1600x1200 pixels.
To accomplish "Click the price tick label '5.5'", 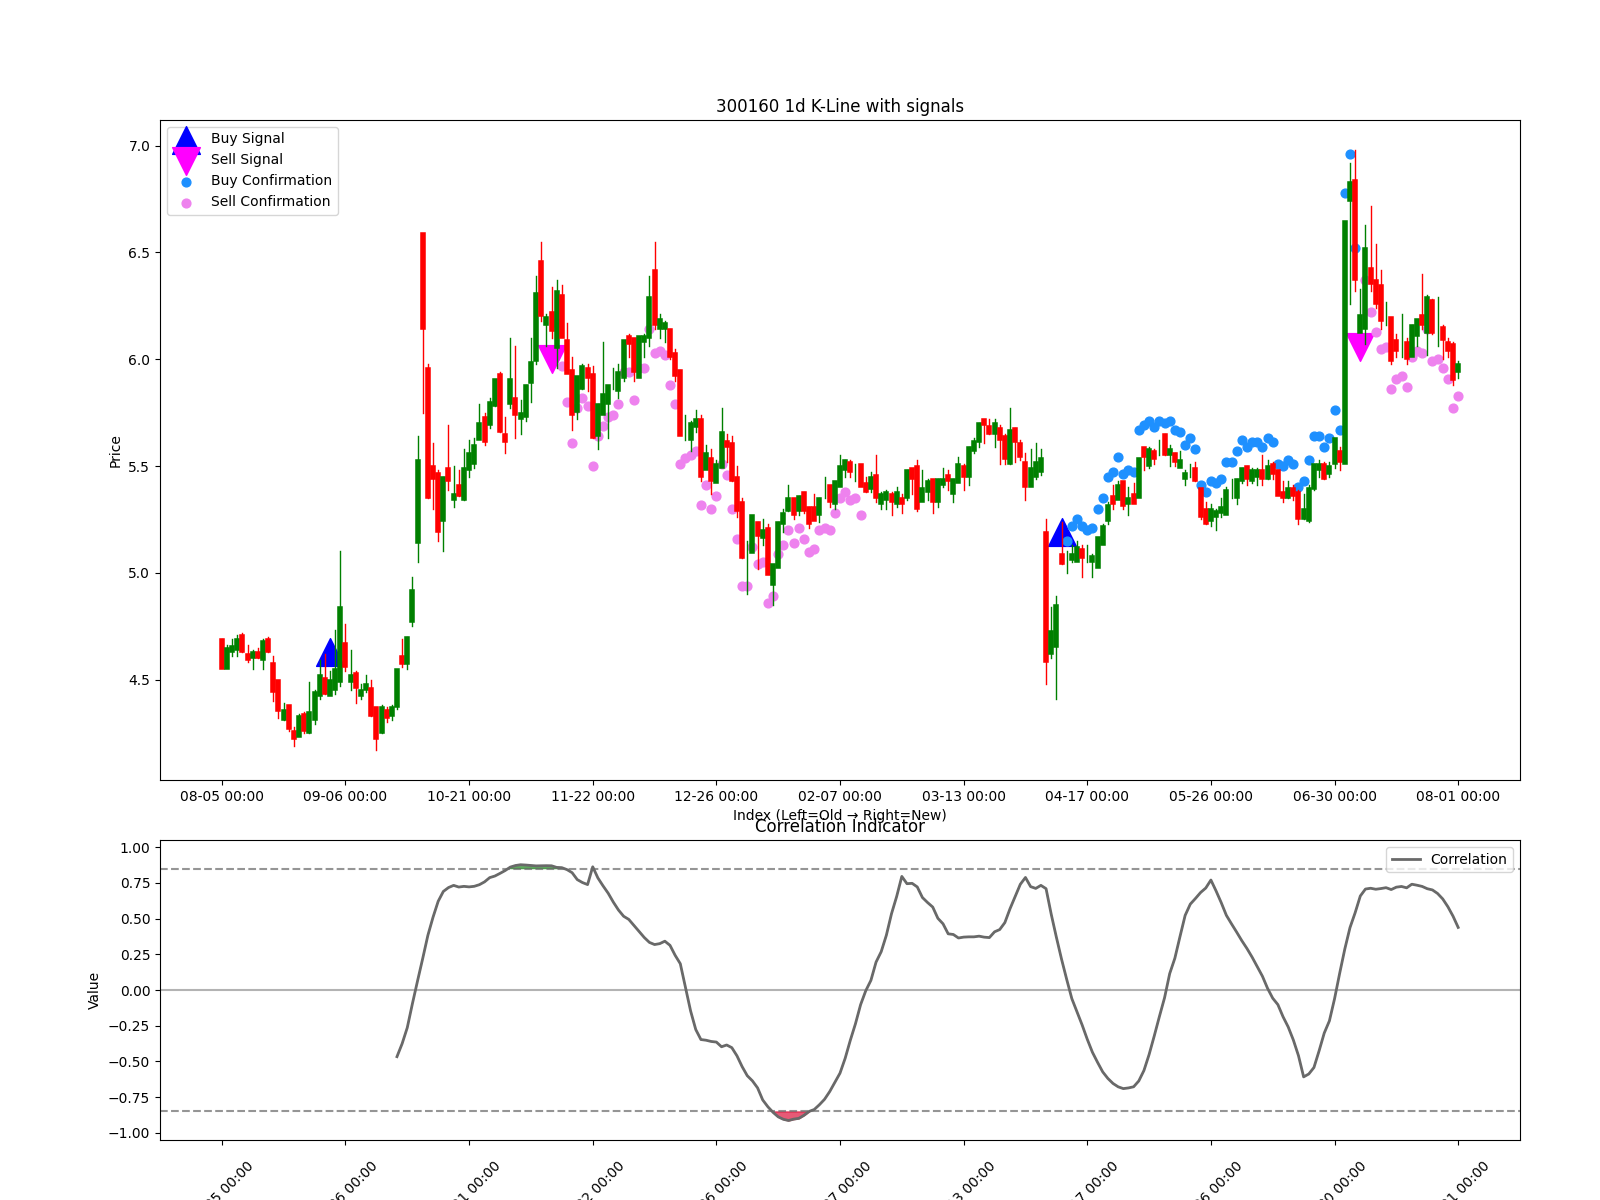I will pyautogui.click(x=139, y=467).
